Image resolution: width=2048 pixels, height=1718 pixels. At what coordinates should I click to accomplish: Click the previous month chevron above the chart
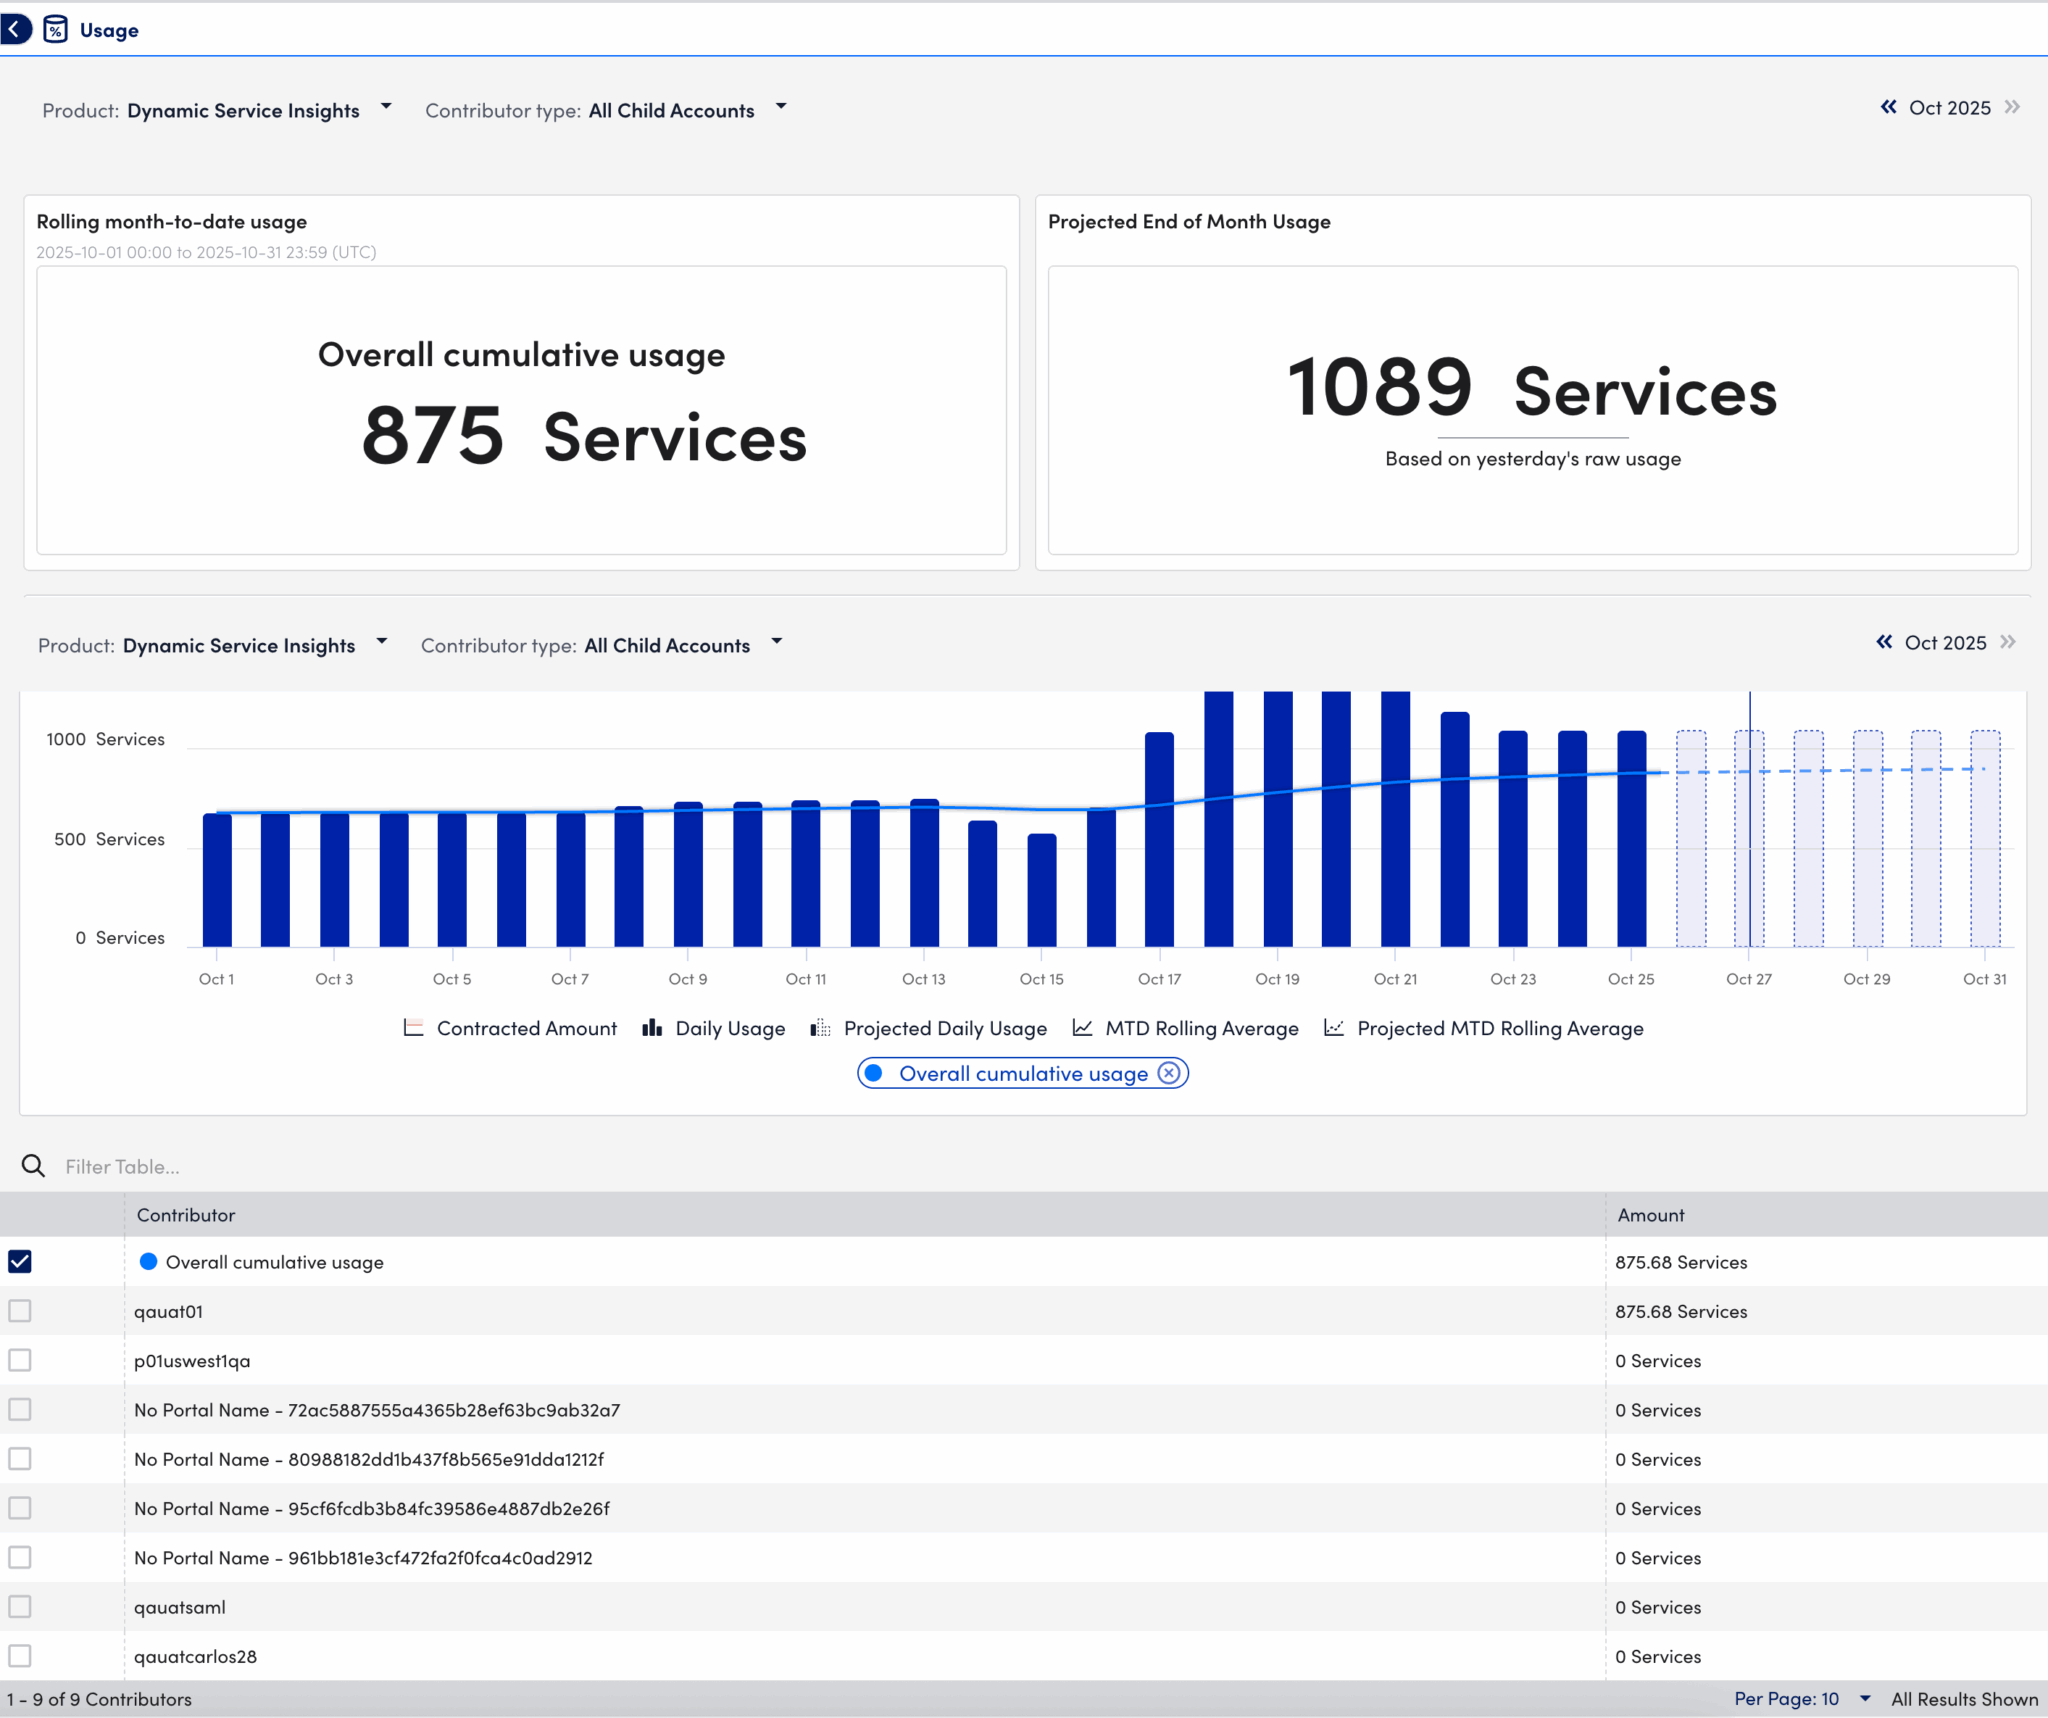tap(1884, 642)
